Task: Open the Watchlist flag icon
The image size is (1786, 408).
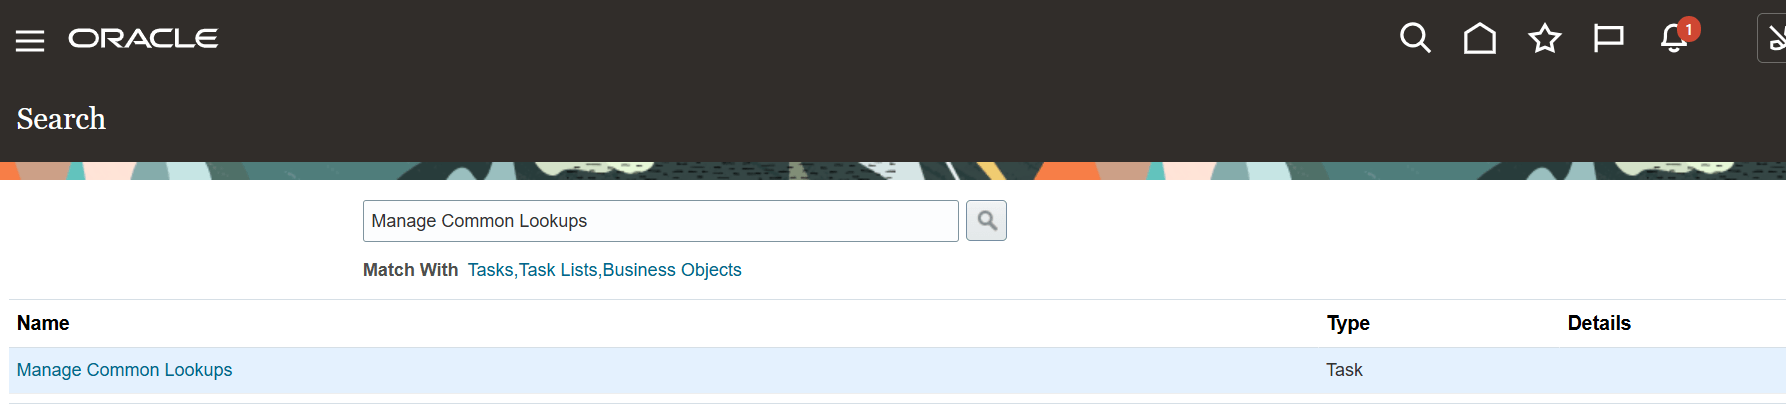Action: click(x=1609, y=38)
